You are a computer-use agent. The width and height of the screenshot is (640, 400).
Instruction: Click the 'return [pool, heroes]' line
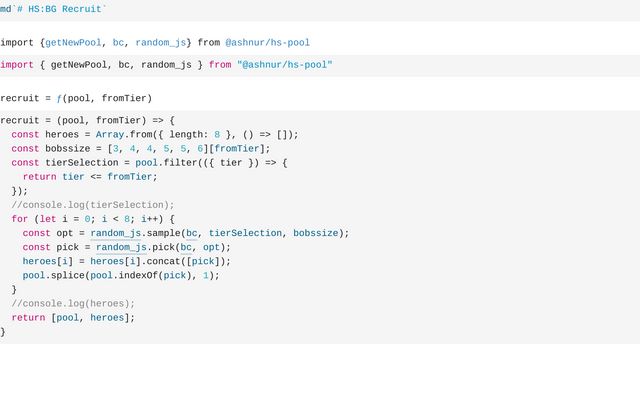click(73, 317)
